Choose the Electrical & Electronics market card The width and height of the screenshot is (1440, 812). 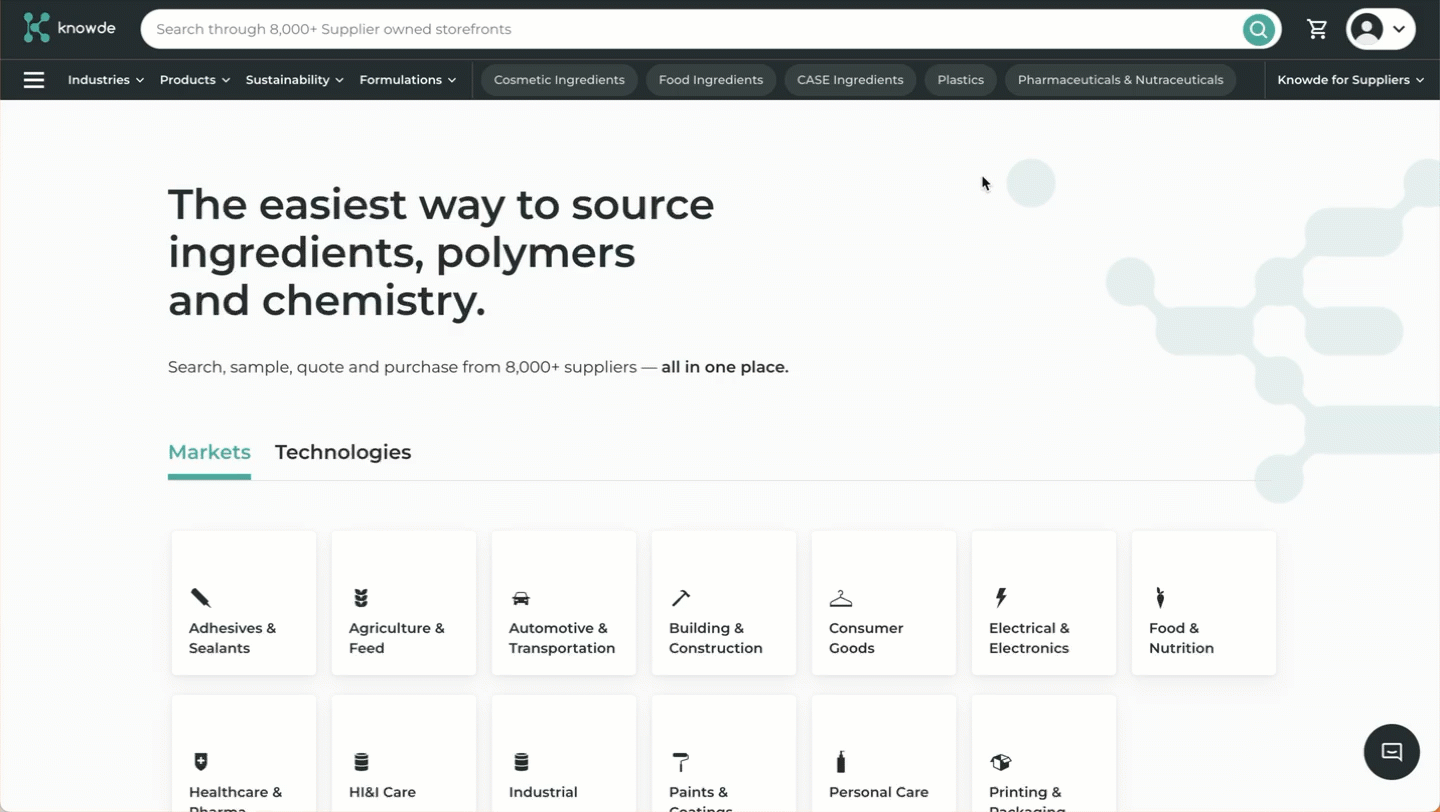[1044, 603]
